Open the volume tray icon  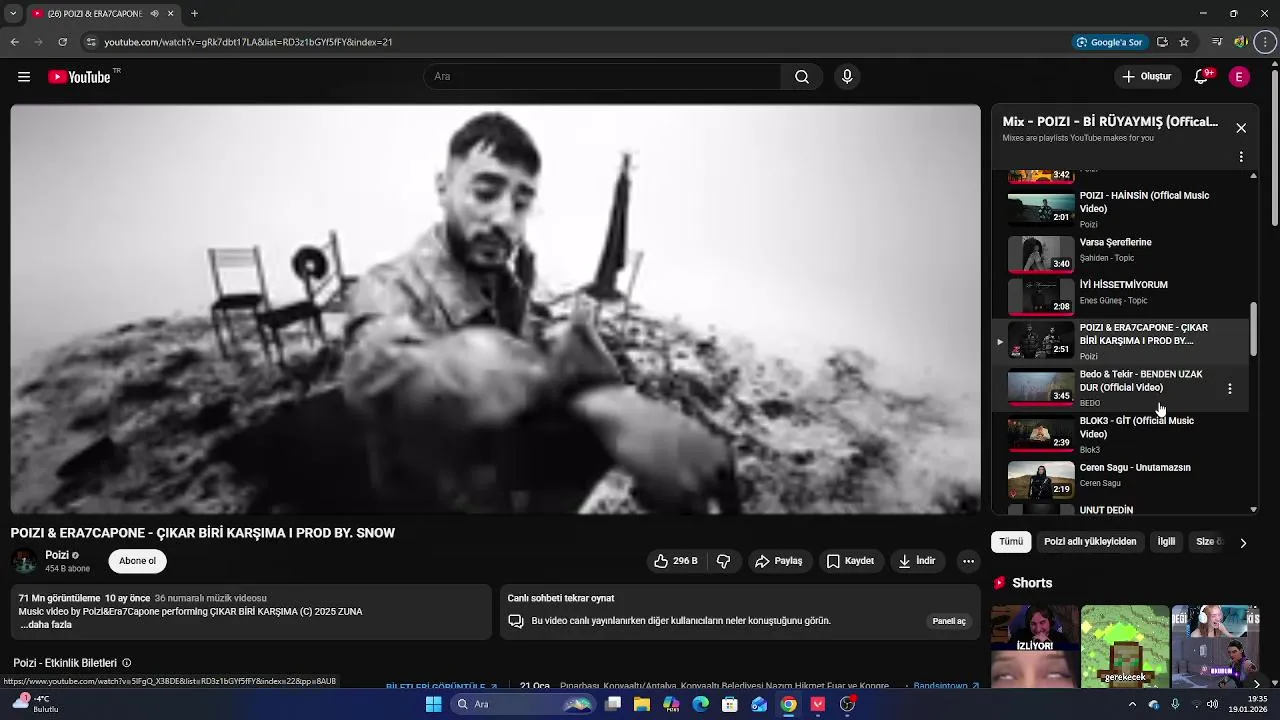coord(1212,704)
